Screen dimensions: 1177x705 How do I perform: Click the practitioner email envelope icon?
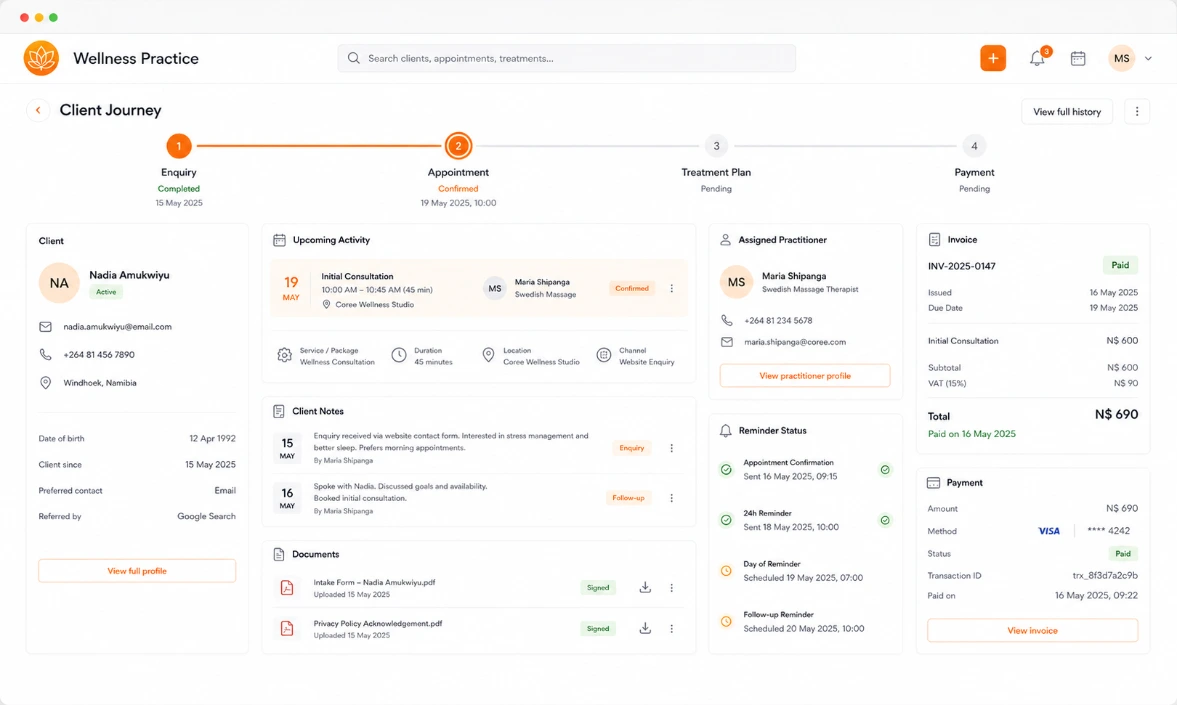coord(727,342)
